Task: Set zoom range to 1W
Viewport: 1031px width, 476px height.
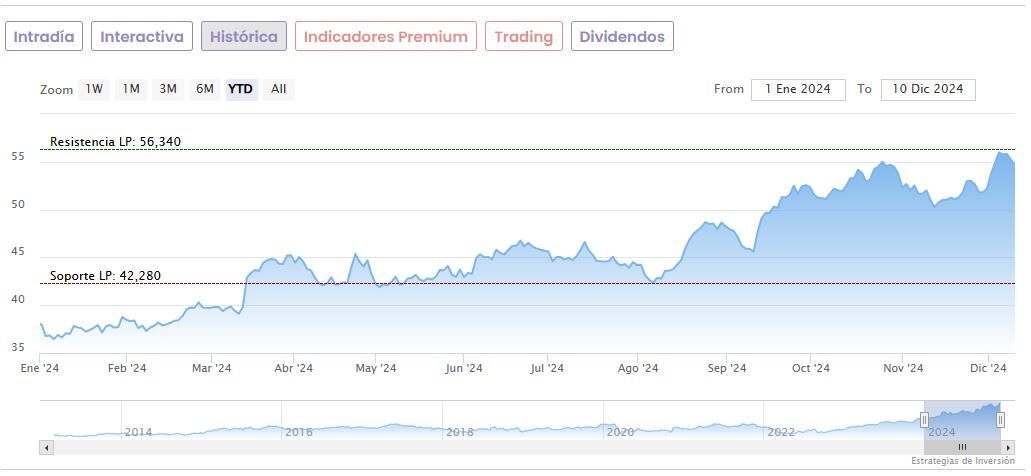Action: (x=94, y=89)
